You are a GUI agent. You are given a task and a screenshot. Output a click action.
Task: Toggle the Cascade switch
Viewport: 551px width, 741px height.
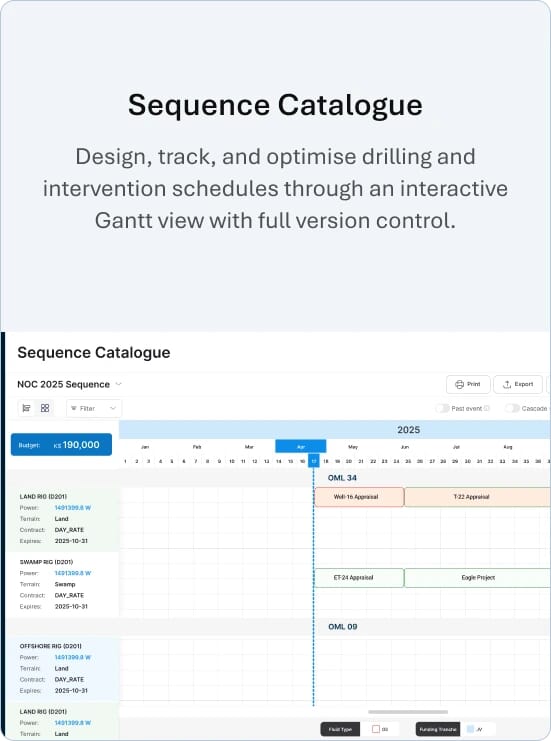(512, 408)
